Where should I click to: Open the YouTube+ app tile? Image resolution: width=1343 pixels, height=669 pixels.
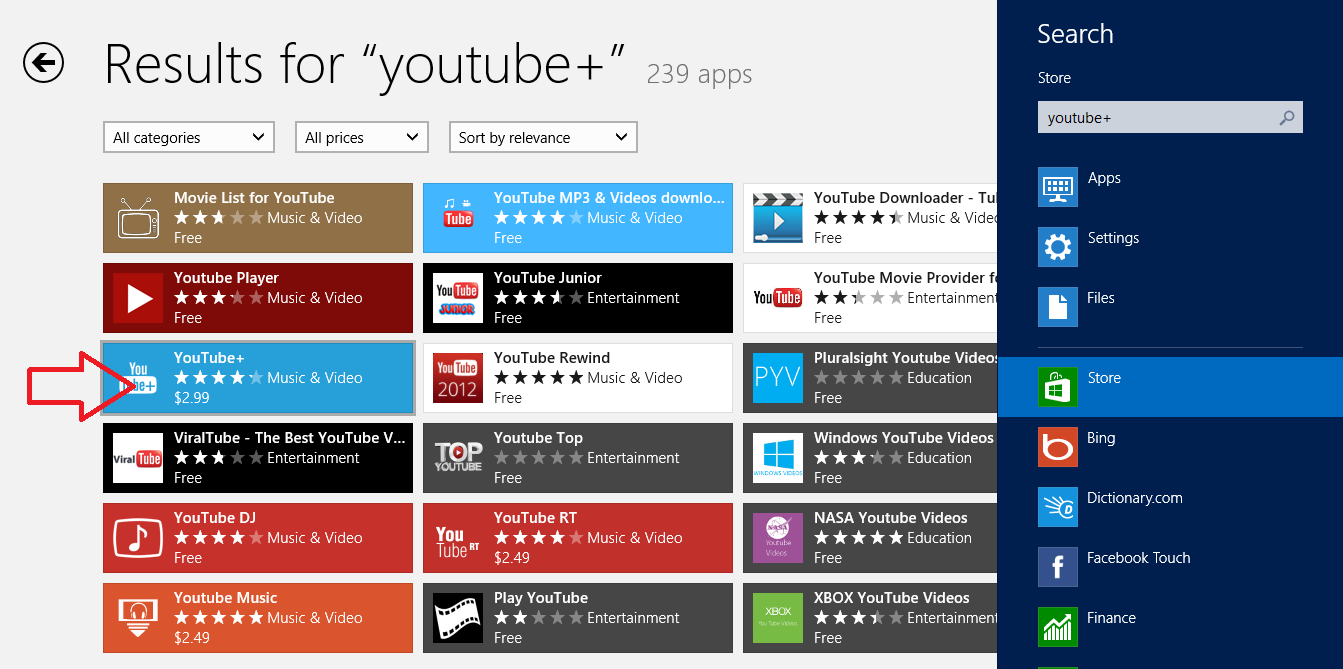pyautogui.click(x=258, y=378)
